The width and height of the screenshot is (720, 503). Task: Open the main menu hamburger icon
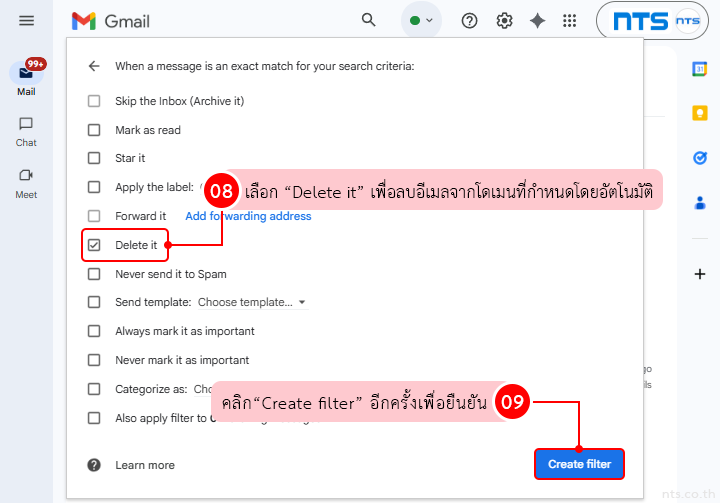[26, 21]
